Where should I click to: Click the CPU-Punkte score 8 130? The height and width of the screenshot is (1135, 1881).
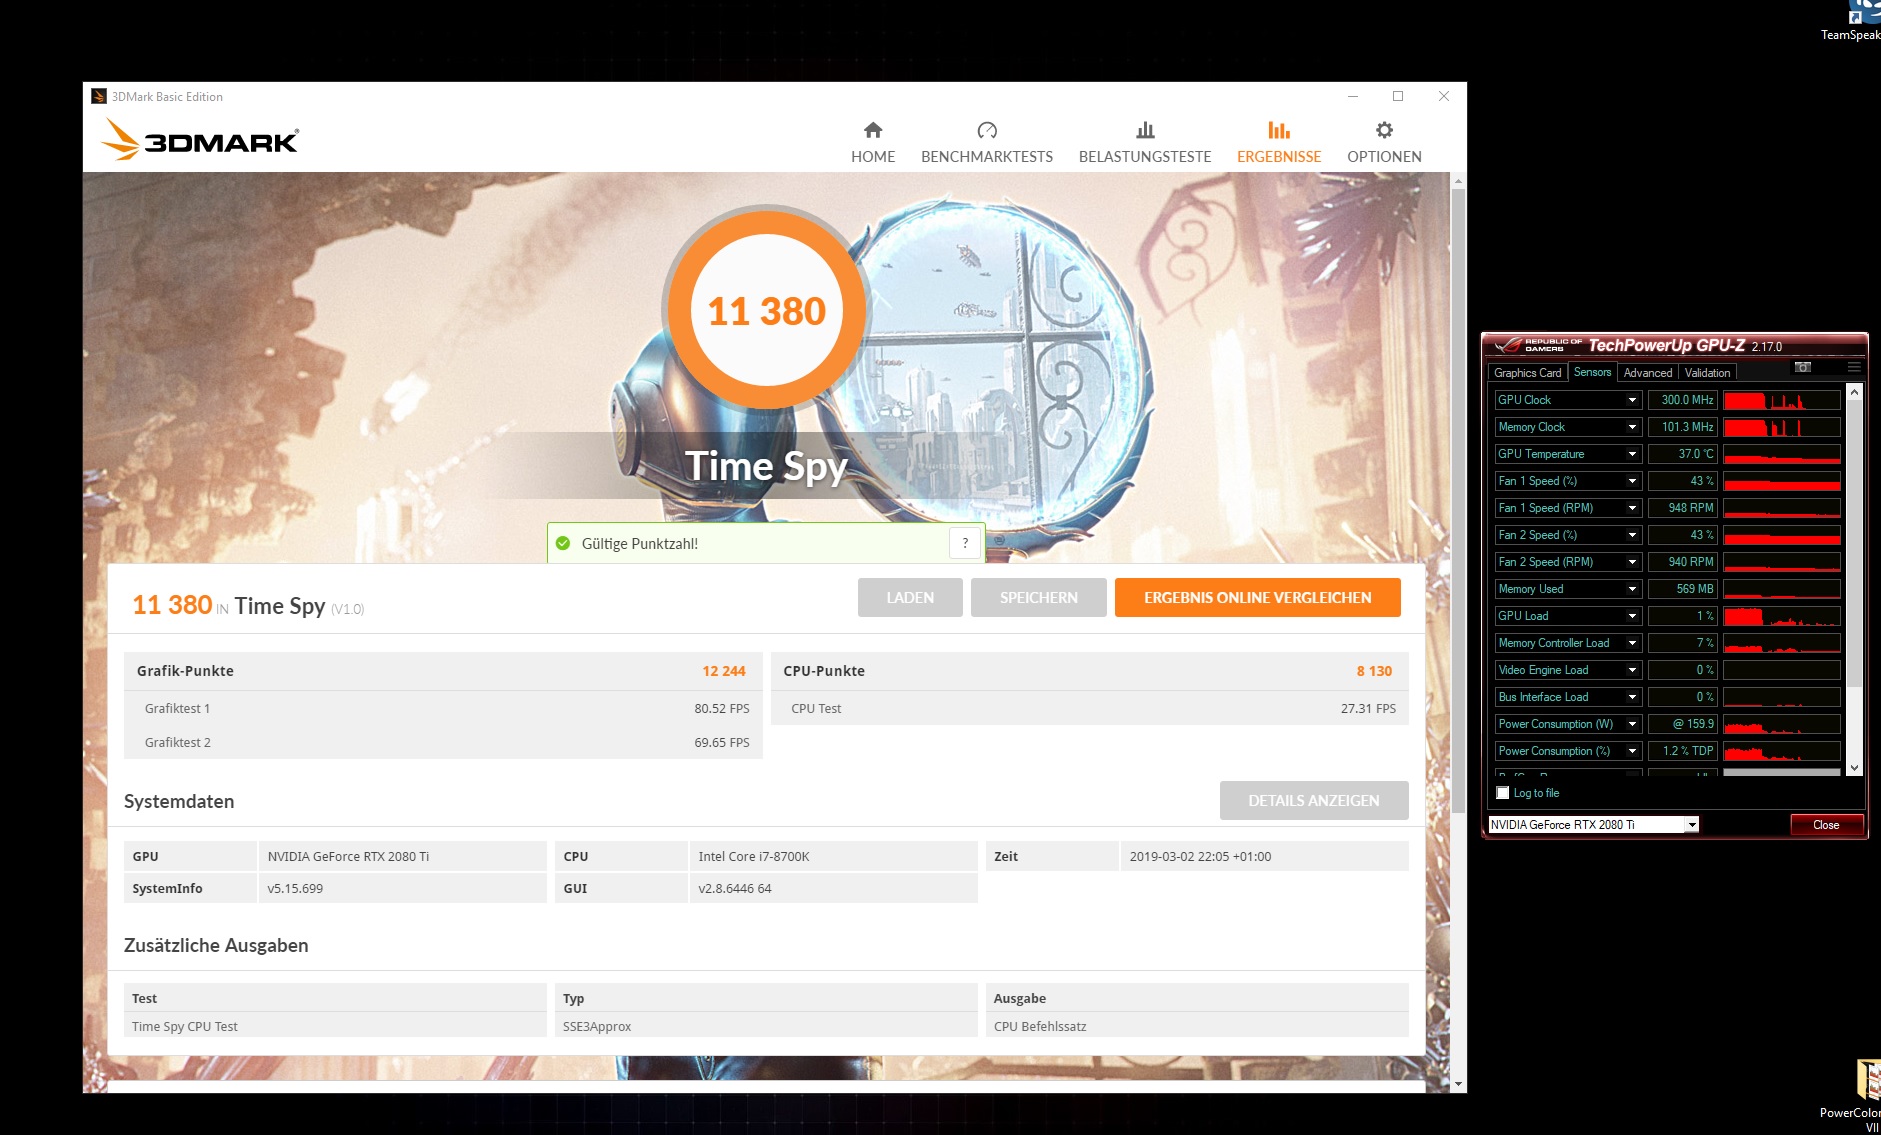coord(1374,671)
